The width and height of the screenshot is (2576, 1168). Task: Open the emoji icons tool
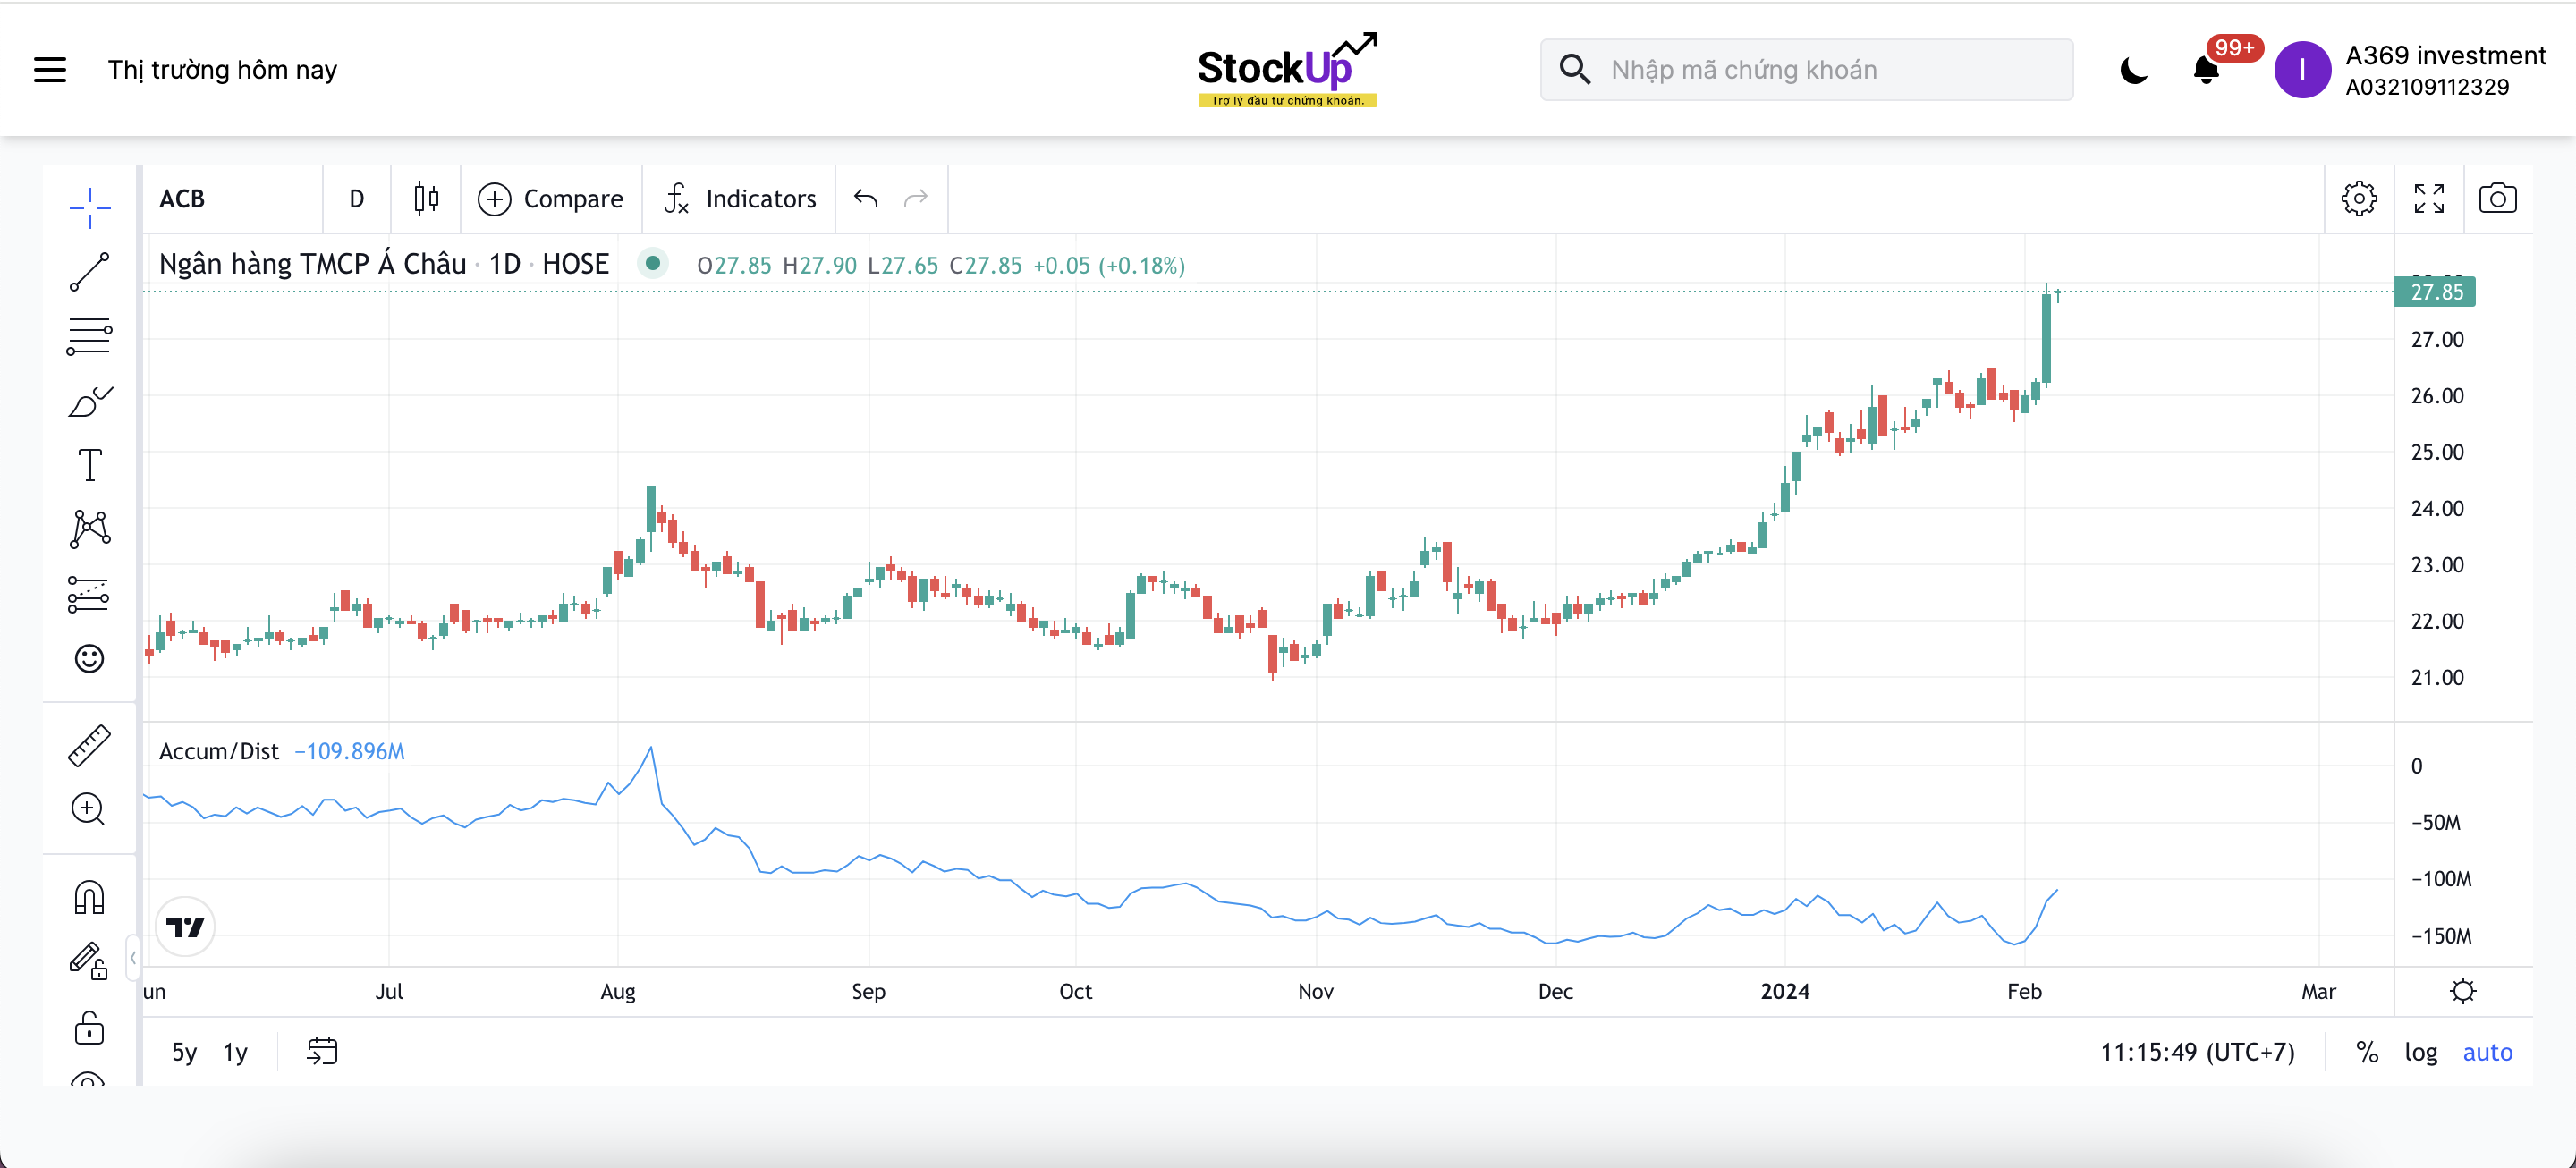tap(90, 658)
